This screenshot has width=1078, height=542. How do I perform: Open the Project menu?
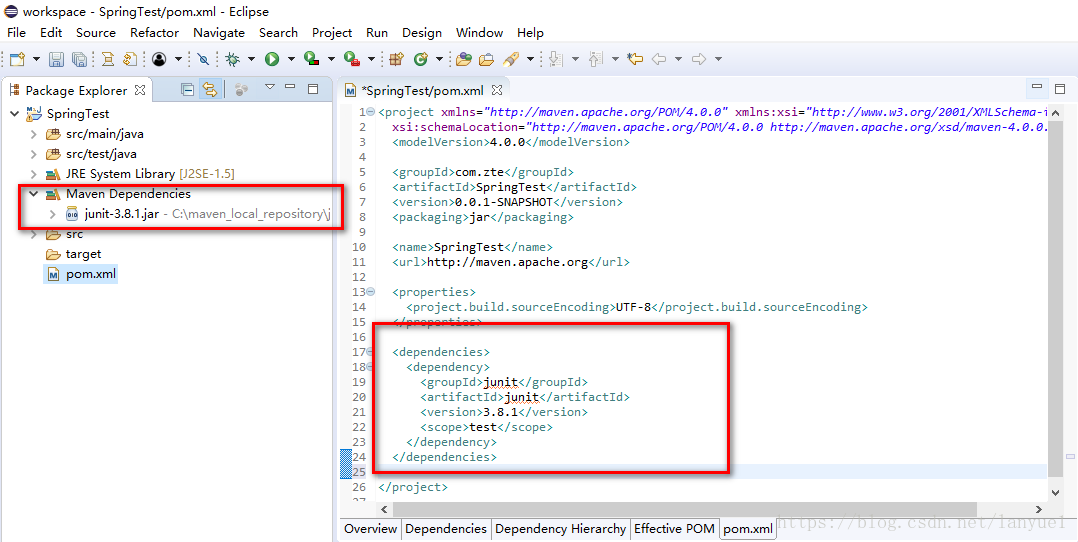coord(332,32)
